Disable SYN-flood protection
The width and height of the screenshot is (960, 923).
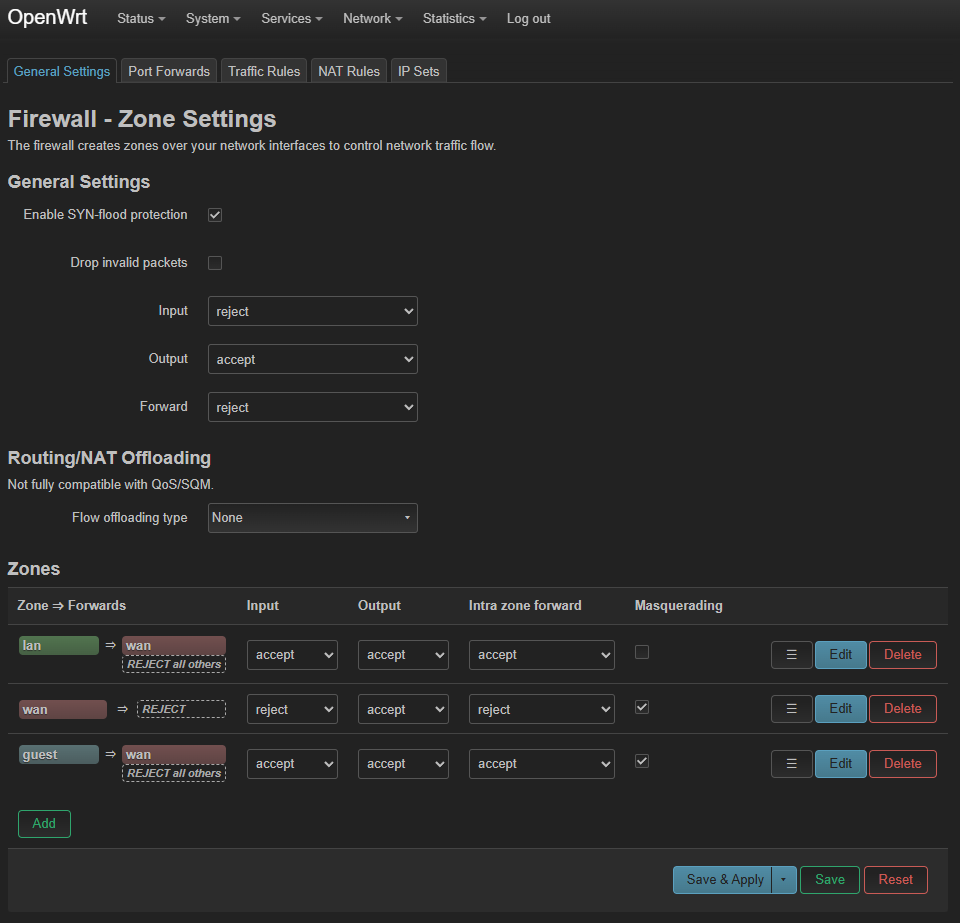click(215, 214)
